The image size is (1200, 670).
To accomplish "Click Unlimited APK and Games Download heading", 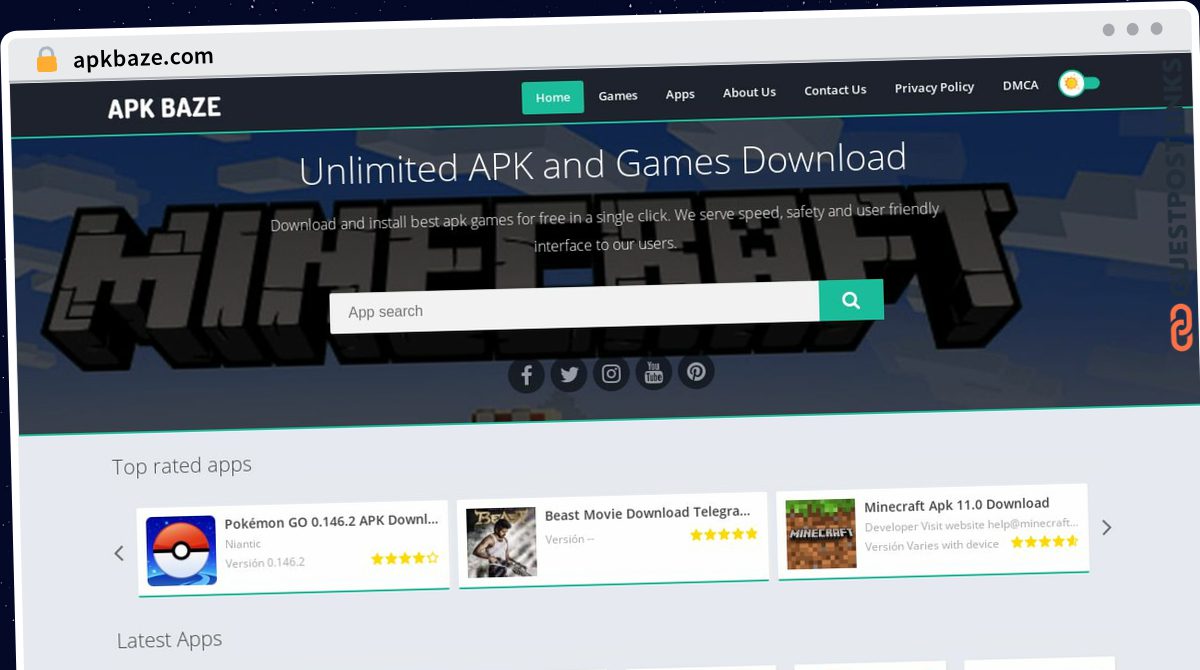I will tap(603, 165).
